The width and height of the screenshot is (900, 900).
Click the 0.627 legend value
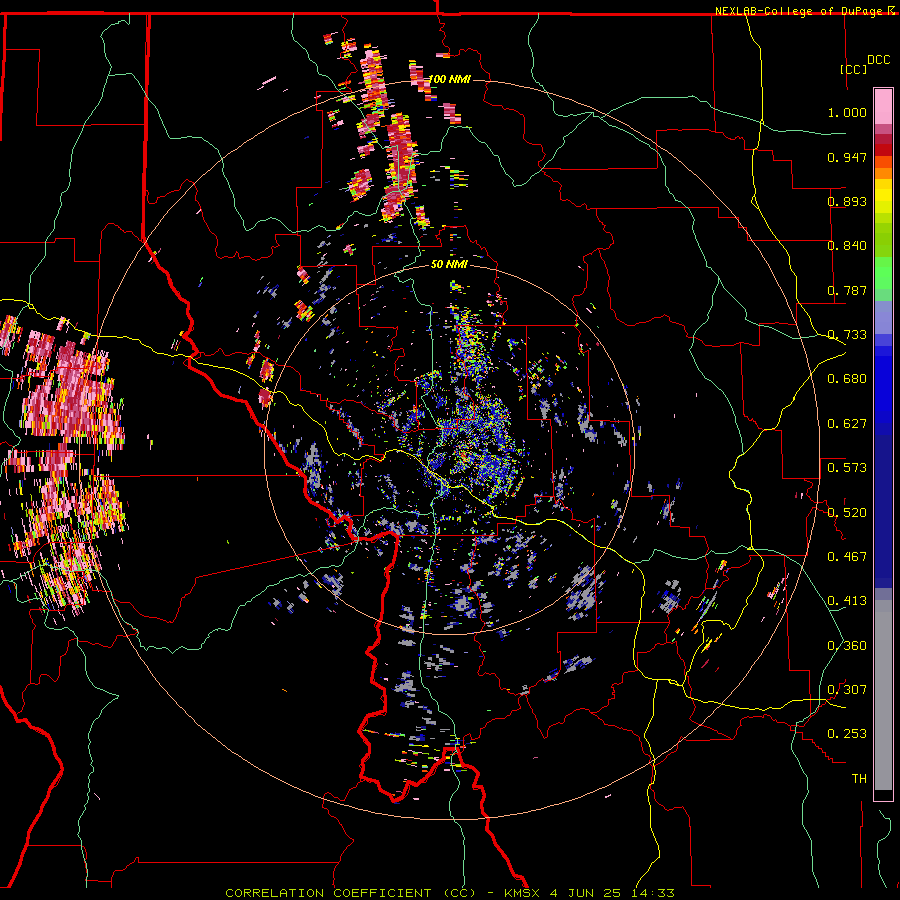coord(847,424)
